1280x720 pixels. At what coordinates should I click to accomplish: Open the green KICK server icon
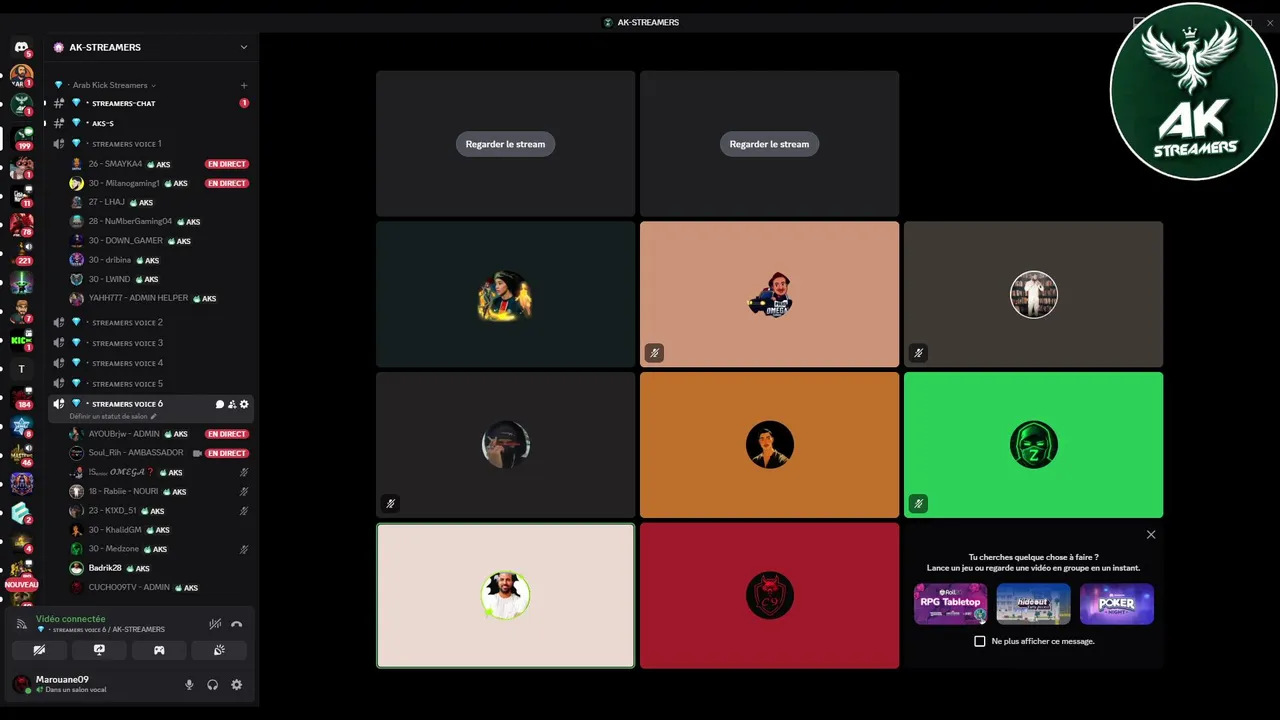pos(22,340)
